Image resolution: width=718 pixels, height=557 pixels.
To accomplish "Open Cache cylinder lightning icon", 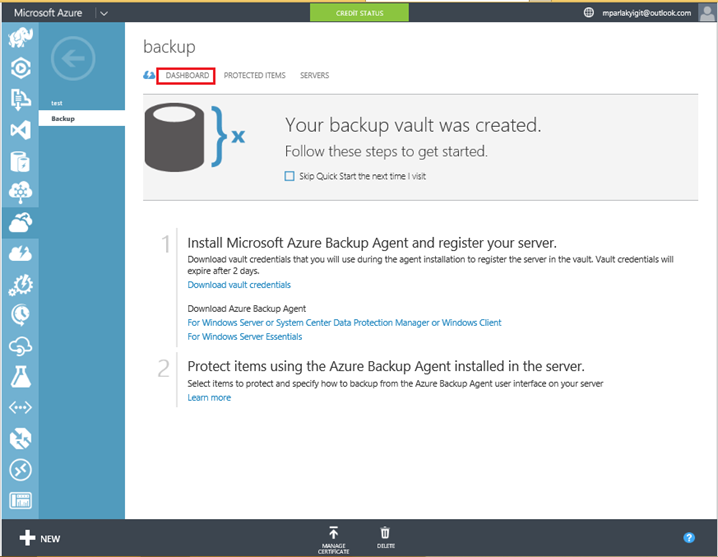I will (20, 161).
